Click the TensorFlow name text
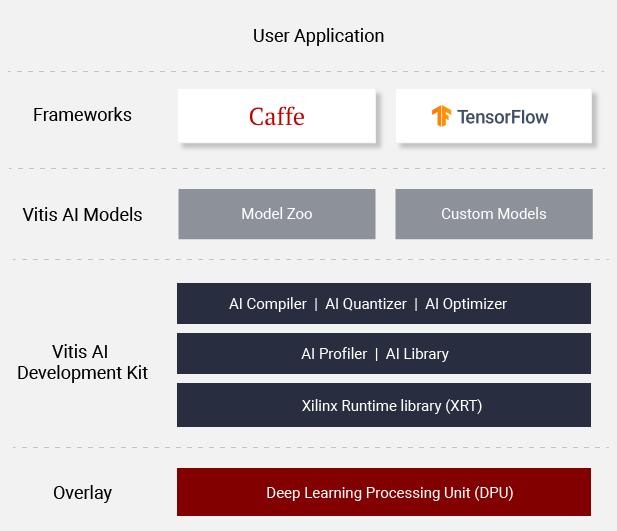This screenshot has width=617, height=531. pyautogui.click(x=503, y=116)
